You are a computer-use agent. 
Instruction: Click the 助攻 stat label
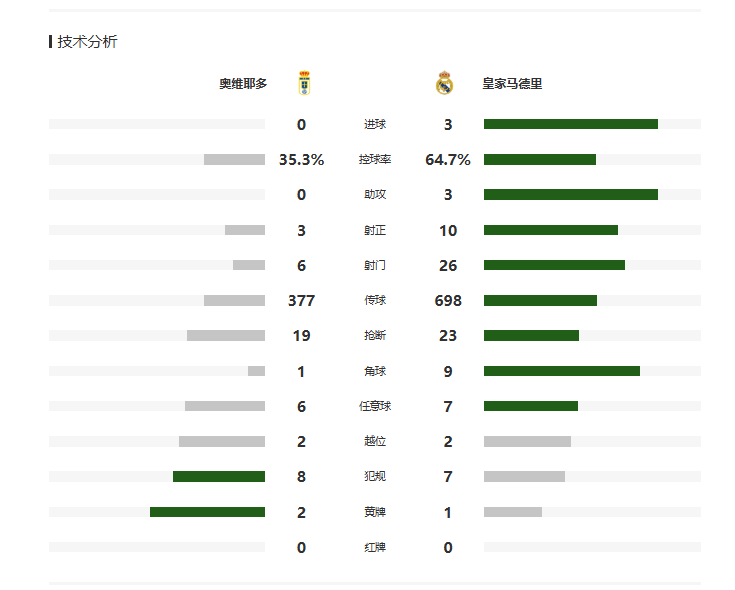pos(375,194)
